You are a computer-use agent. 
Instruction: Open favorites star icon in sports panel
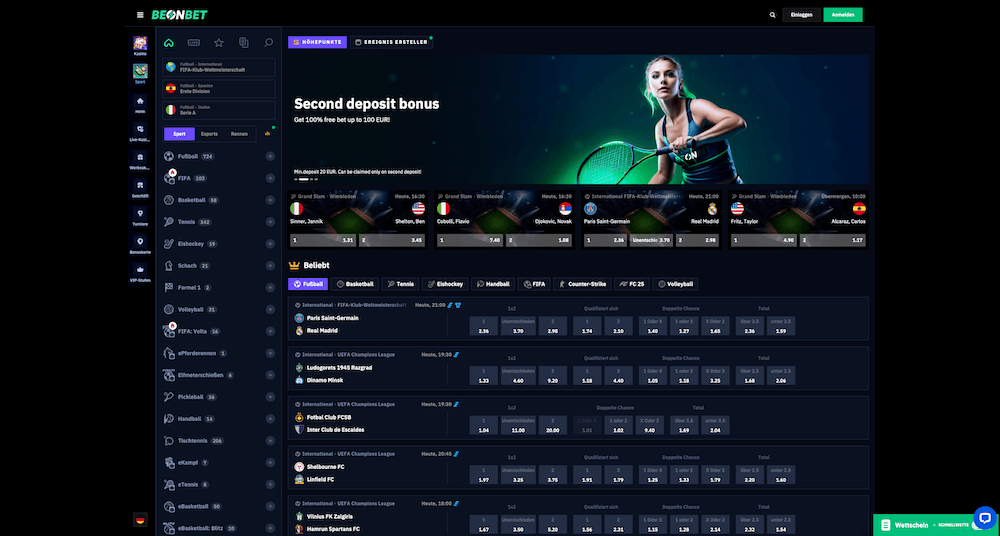click(219, 43)
